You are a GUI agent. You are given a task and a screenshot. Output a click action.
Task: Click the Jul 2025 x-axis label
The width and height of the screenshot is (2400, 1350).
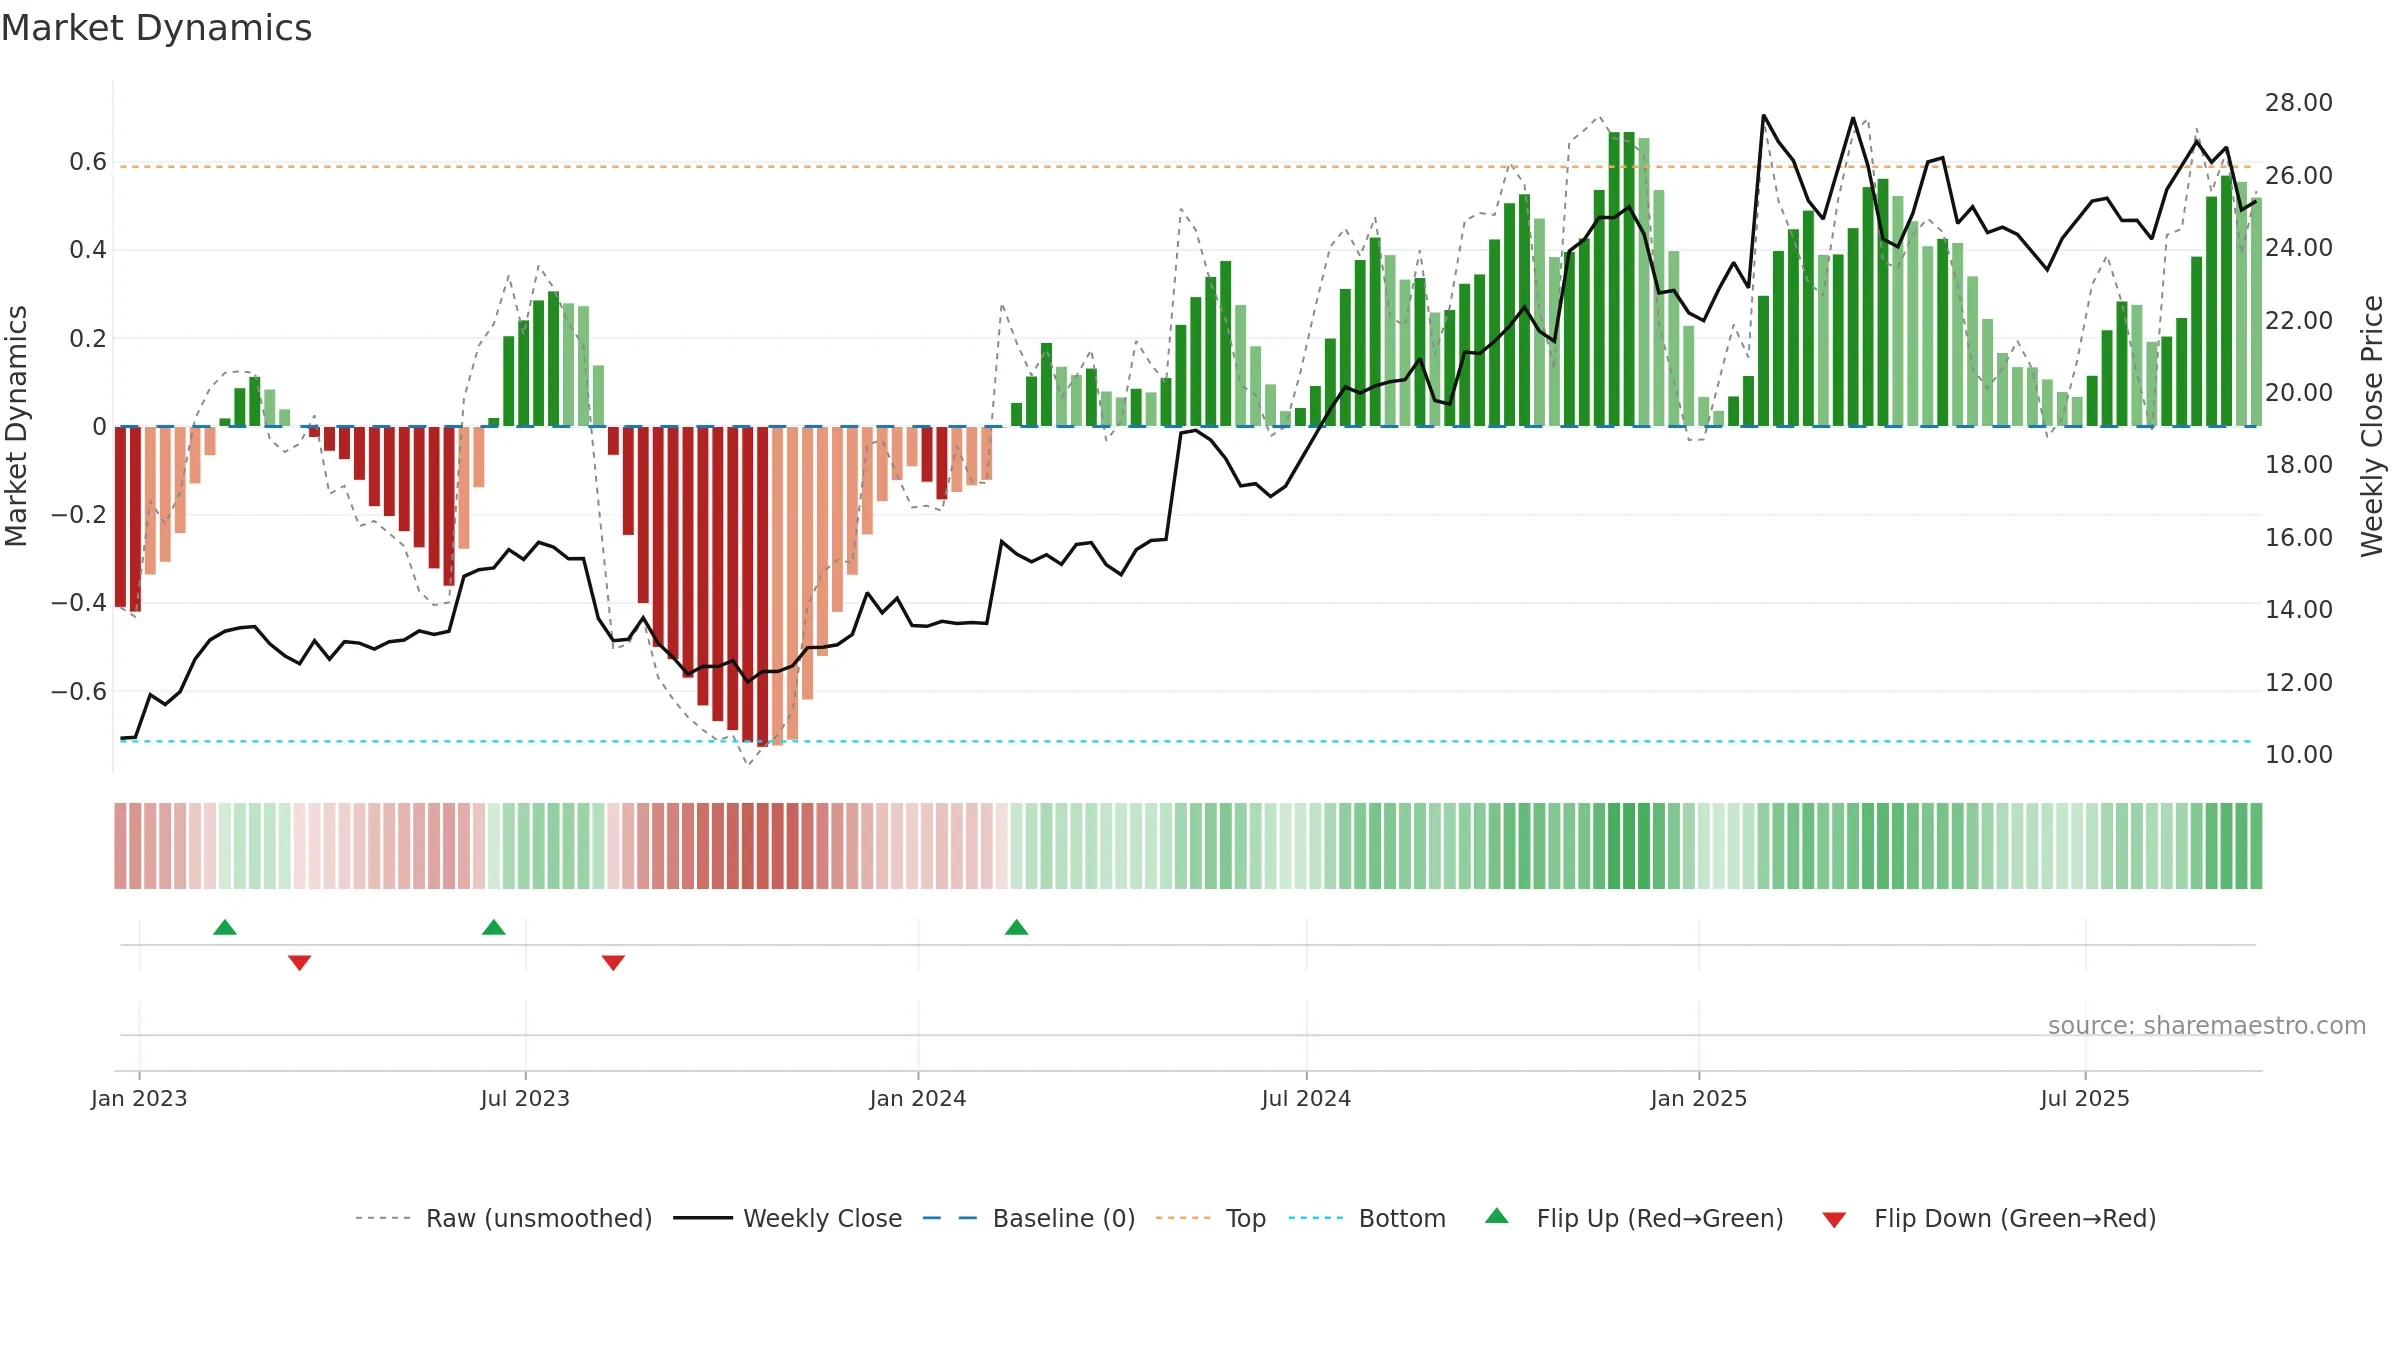pyautogui.click(x=2085, y=1098)
